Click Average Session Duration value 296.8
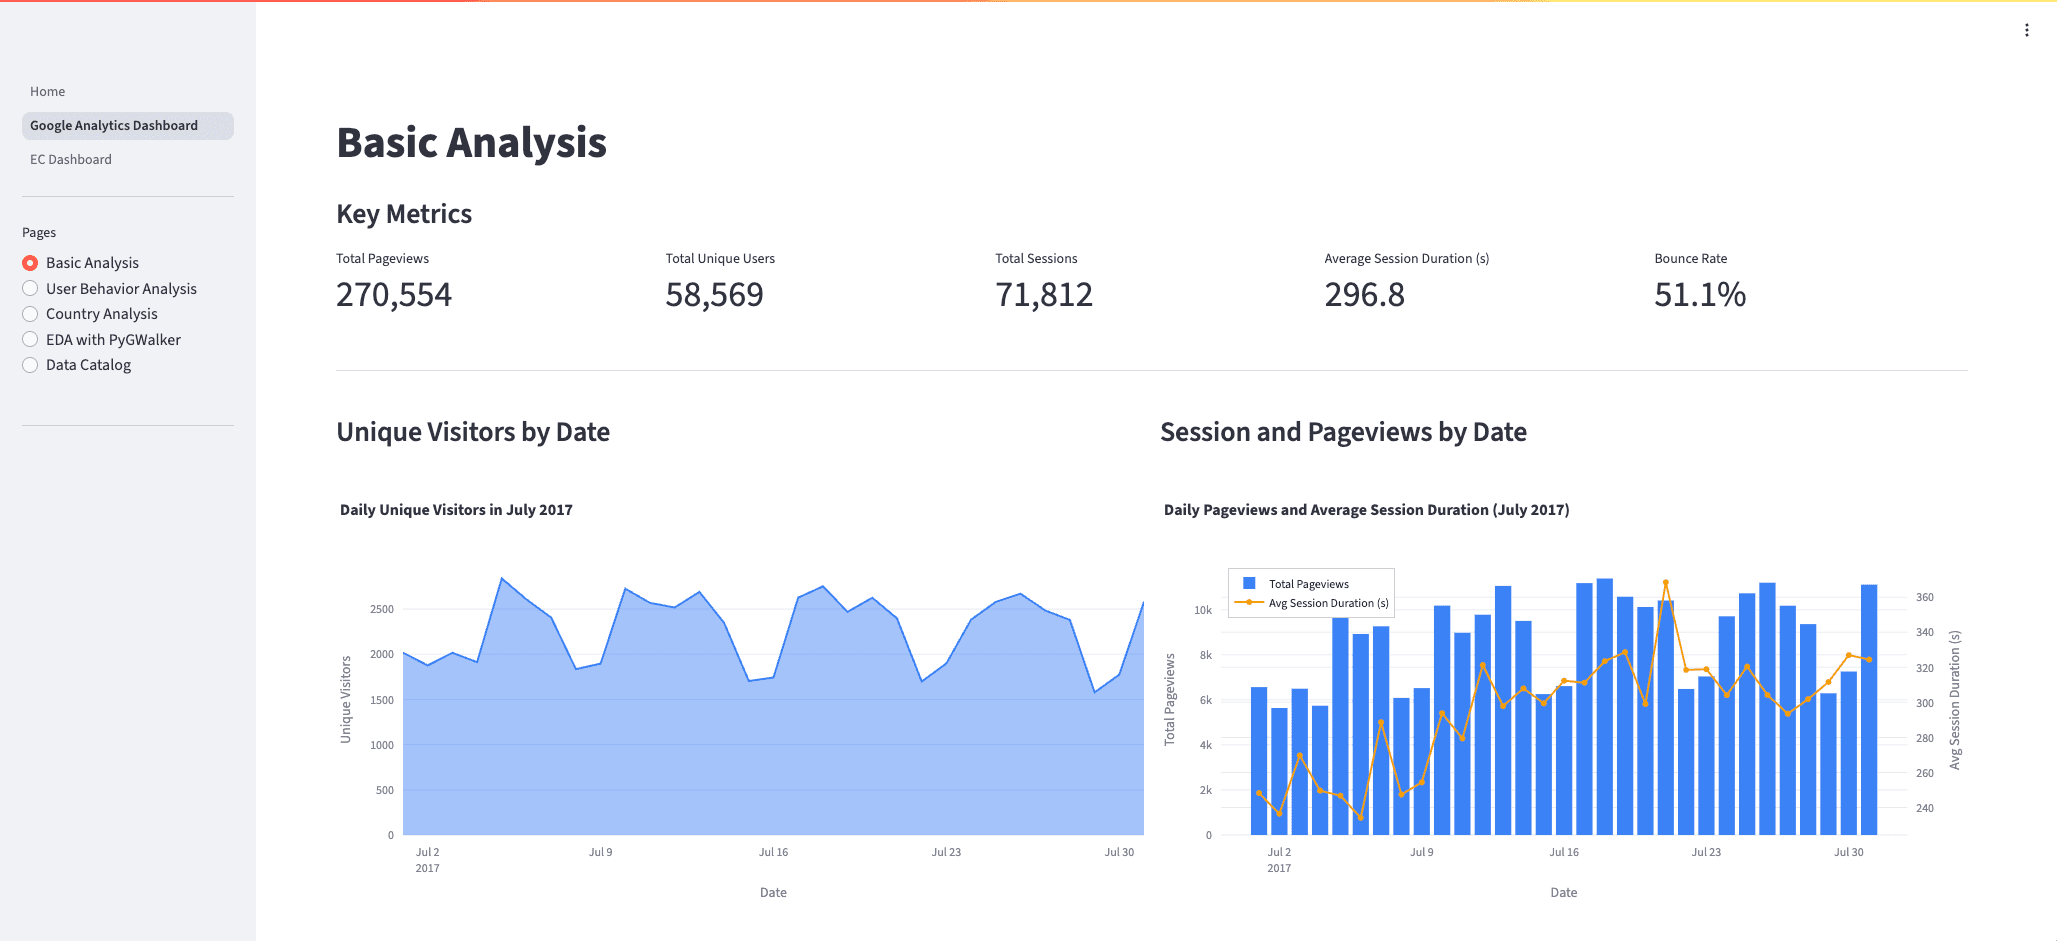This screenshot has height=941, width=2057. (x=1364, y=295)
